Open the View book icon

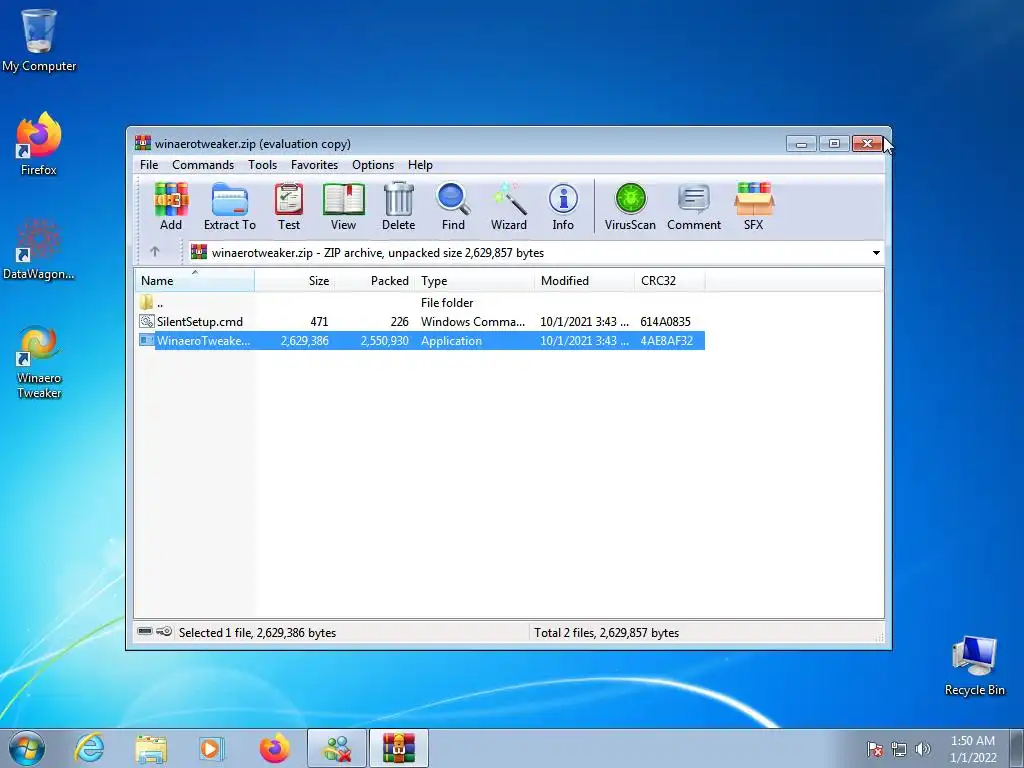pyautogui.click(x=344, y=206)
